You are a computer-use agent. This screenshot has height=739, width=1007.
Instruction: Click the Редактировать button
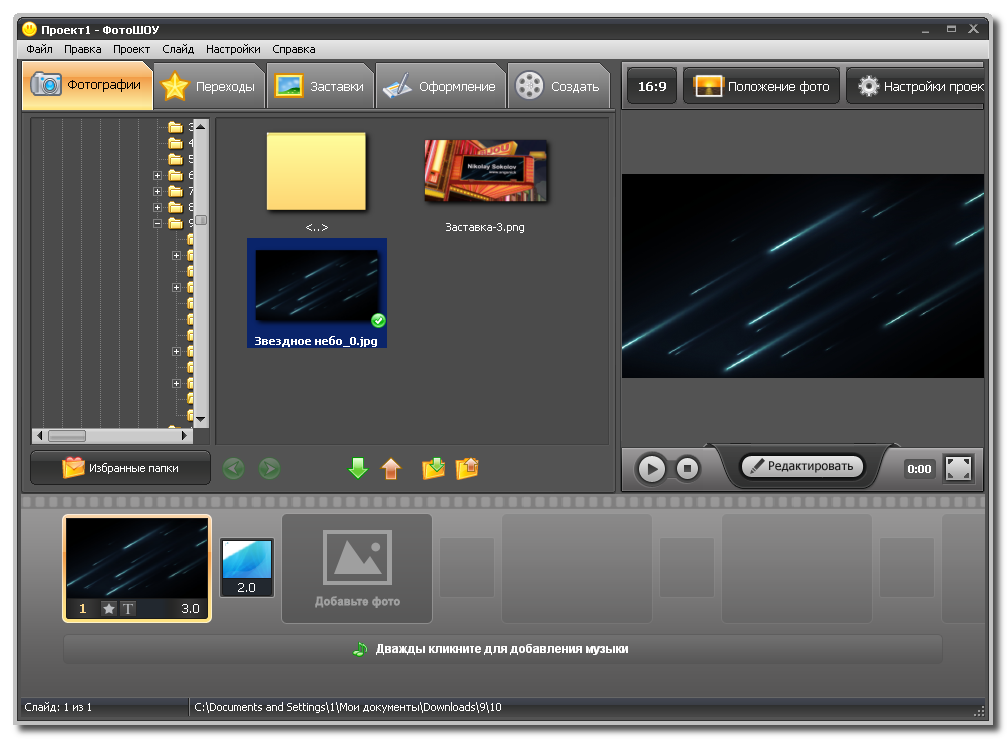801,466
